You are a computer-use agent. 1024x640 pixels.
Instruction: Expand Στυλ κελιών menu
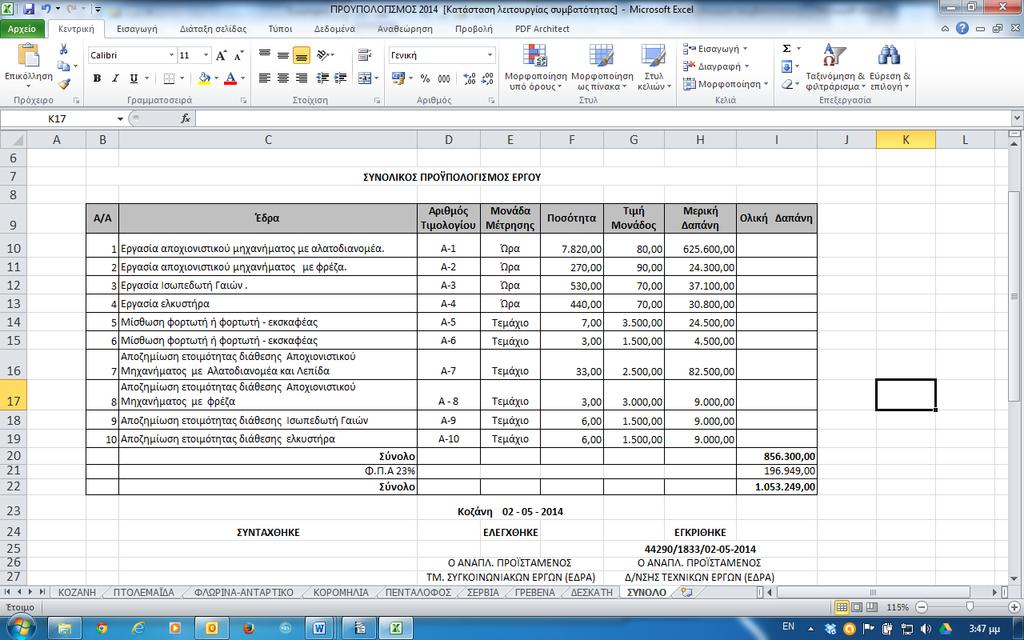654,67
